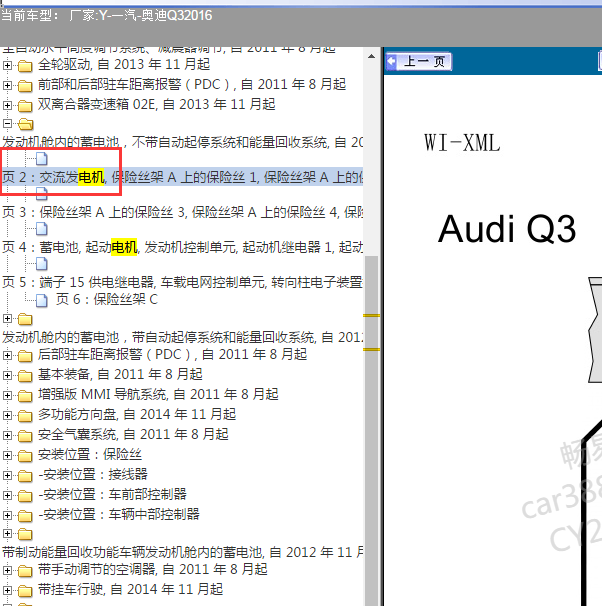Expand the 基本装备 folder node
Image resolution: width=602 pixels, height=606 pixels.
pos(7,375)
